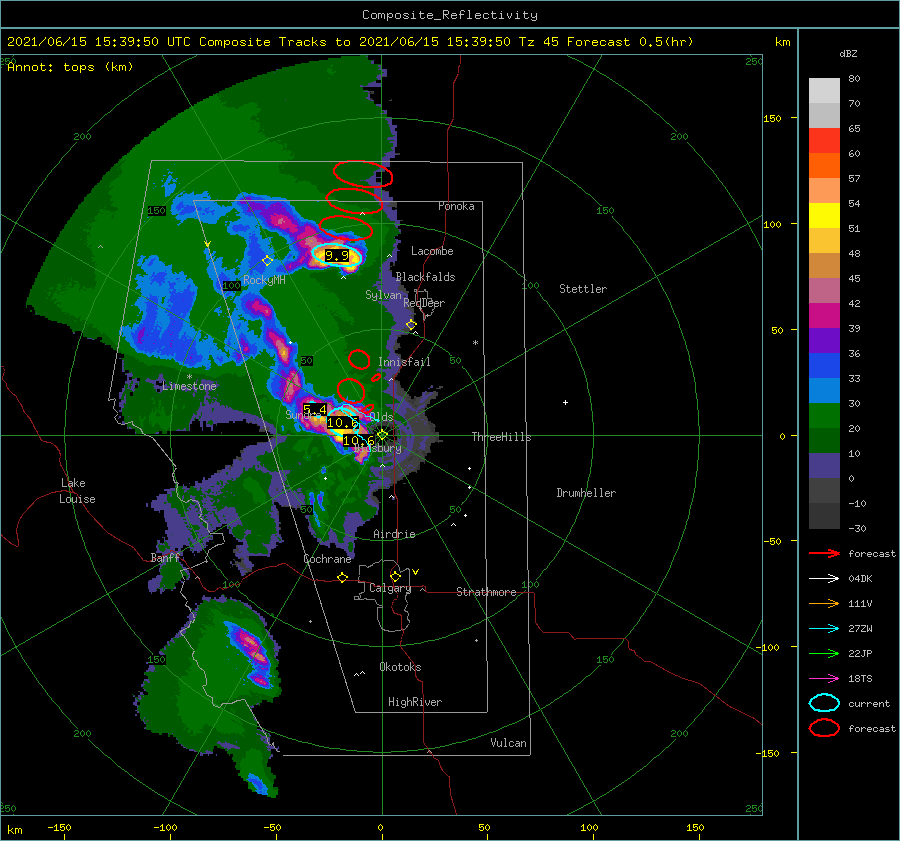Click the 'Annot: tops (km)' annotation text
This screenshot has width=900, height=841.
(71, 67)
